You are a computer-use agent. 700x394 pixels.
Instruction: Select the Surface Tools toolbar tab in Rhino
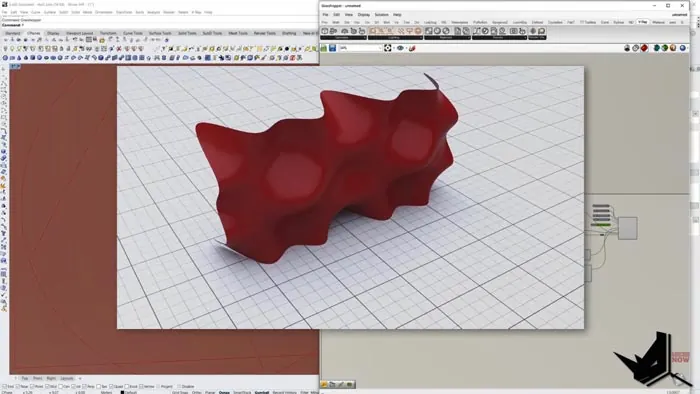(x=160, y=33)
